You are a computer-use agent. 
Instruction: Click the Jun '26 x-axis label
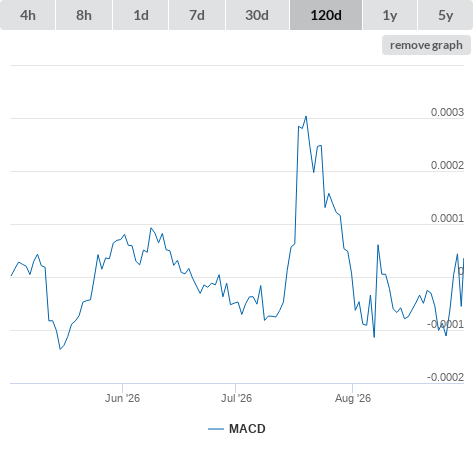[122, 398]
